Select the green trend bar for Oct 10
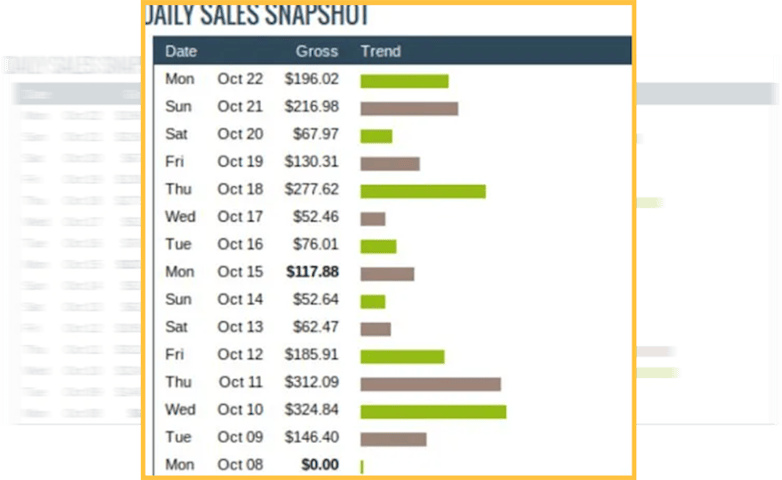This screenshot has height=480, width=782. [x=433, y=411]
